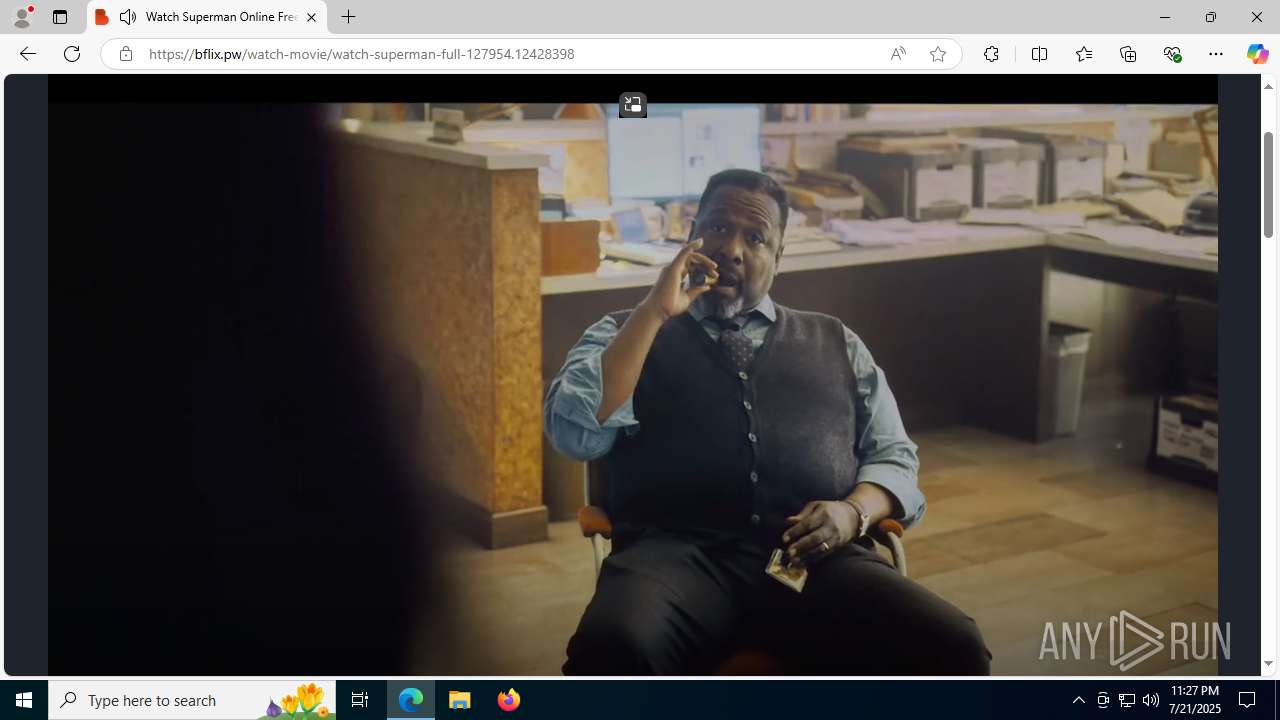The width and height of the screenshot is (1280, 720).
Task: Open tab actions menu
Action: click(x=59, y=17)
